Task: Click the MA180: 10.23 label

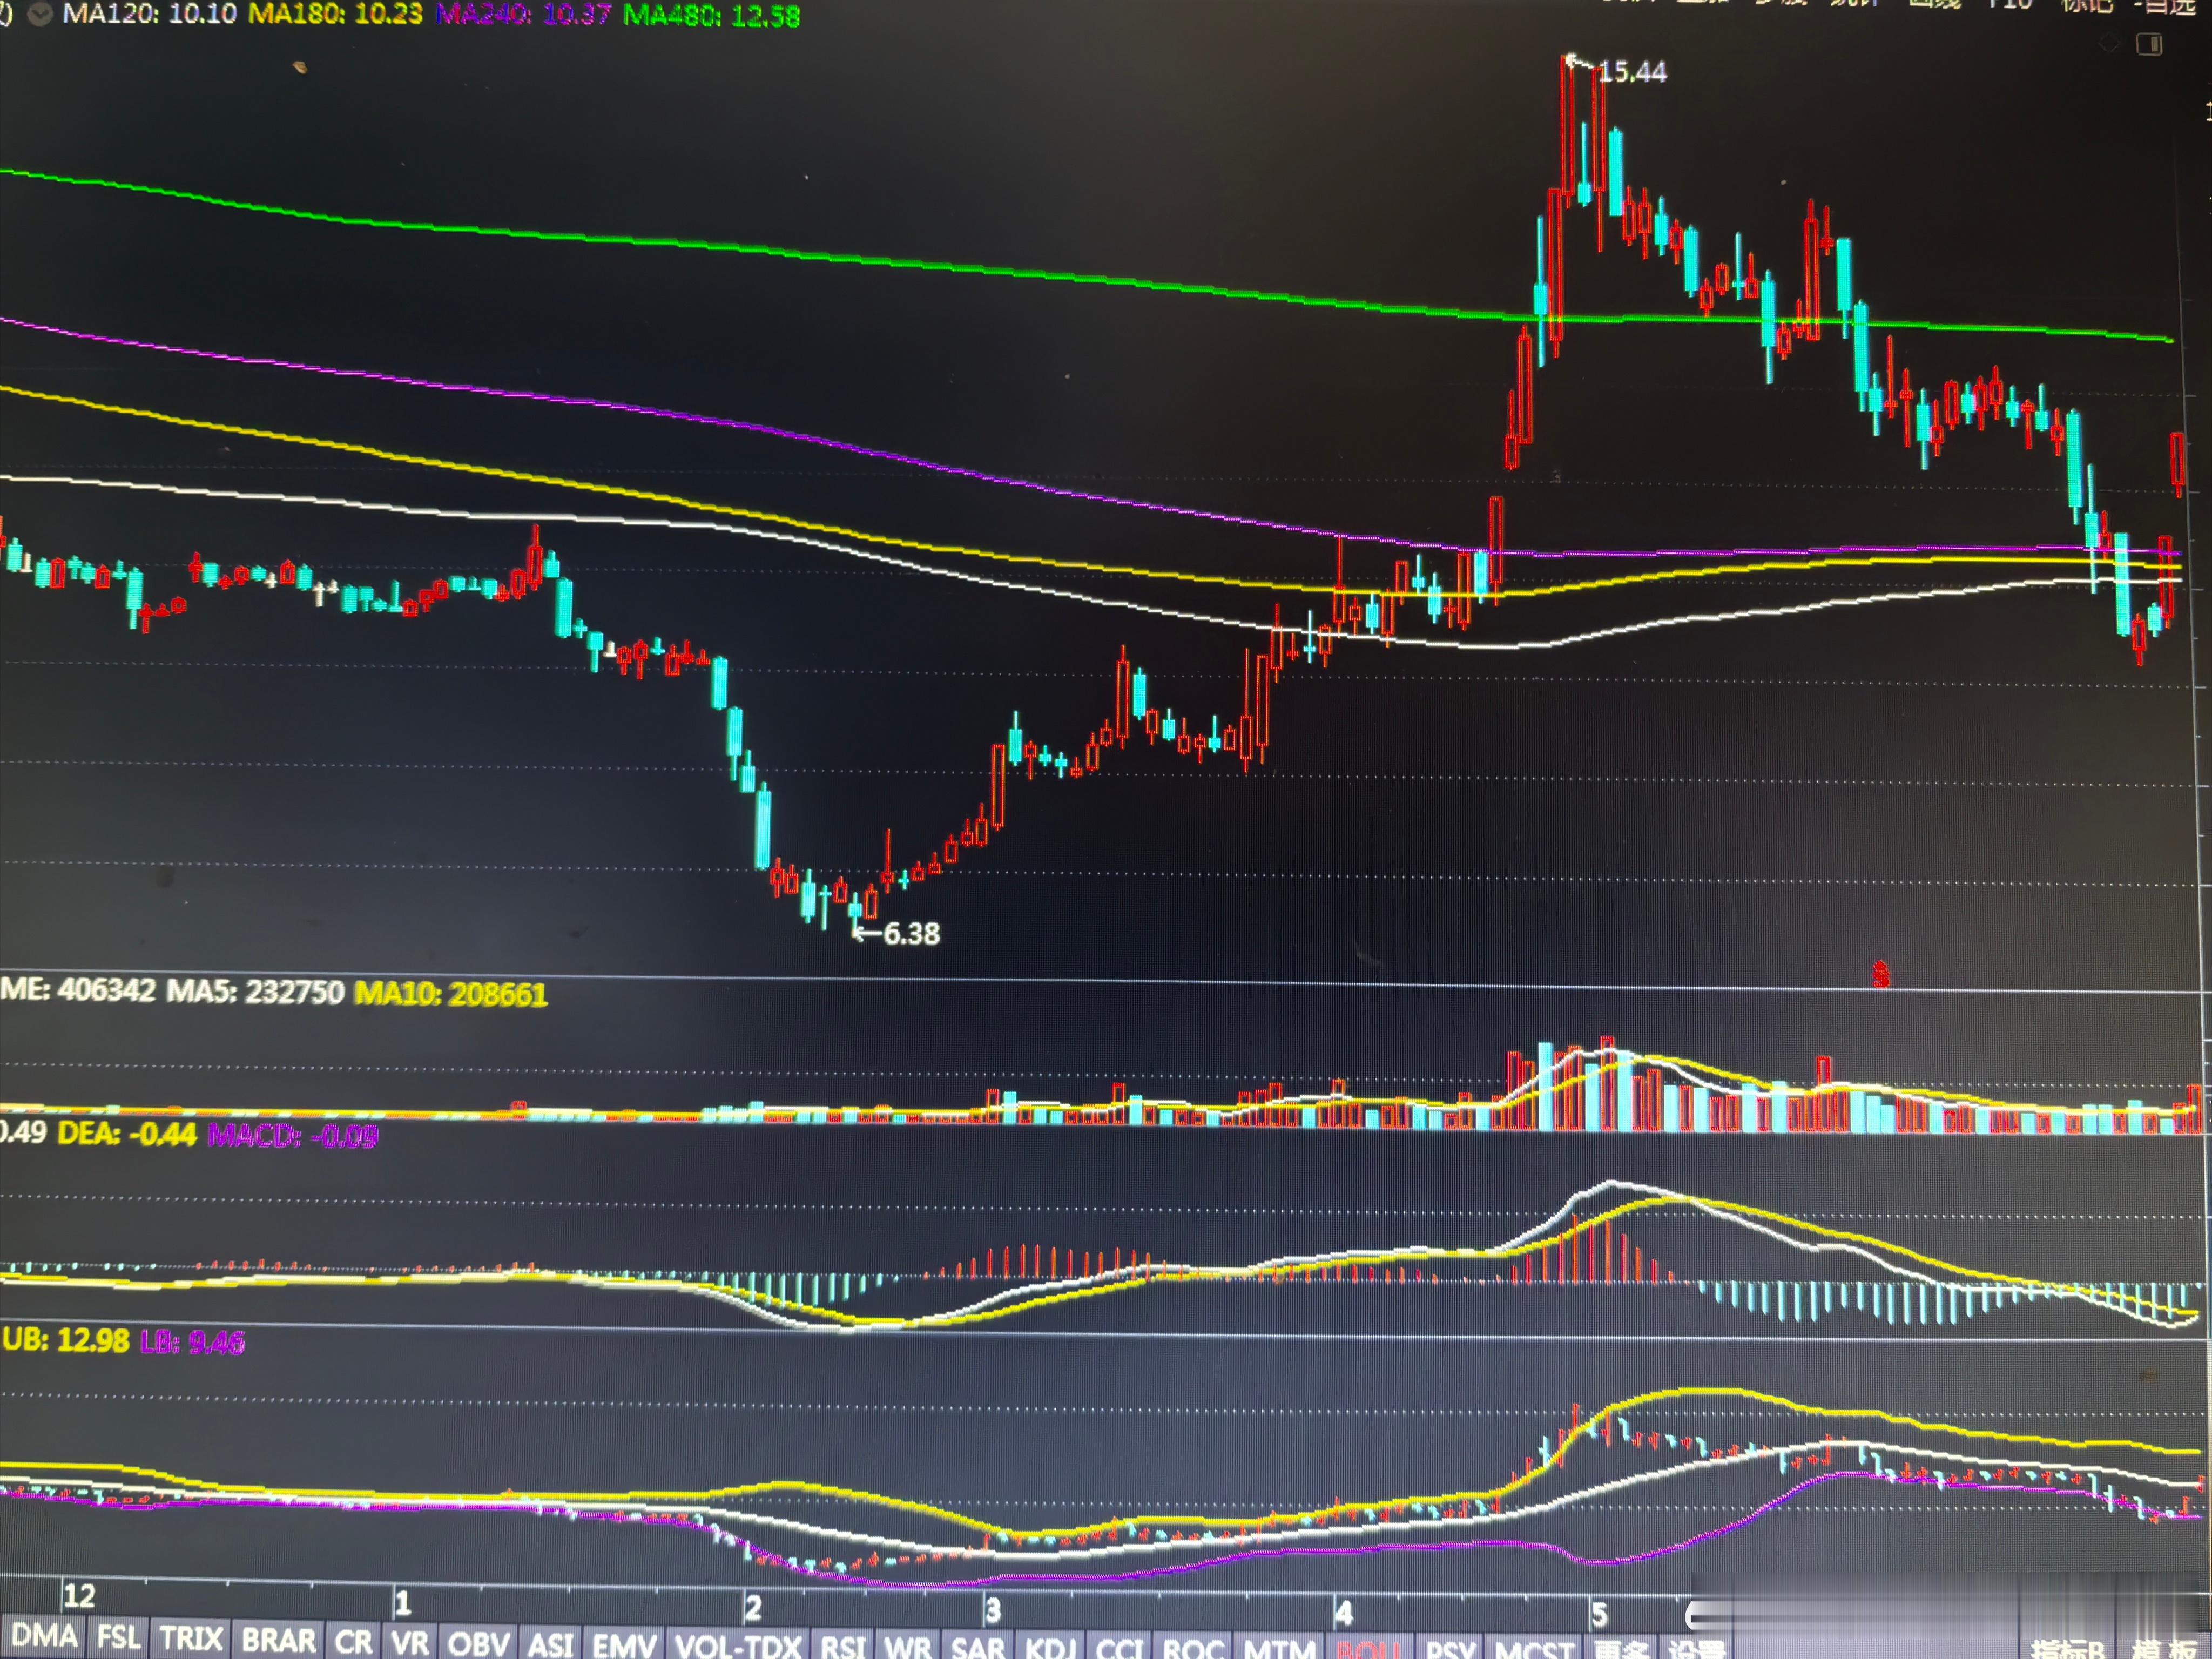Action: click(335, 15)
